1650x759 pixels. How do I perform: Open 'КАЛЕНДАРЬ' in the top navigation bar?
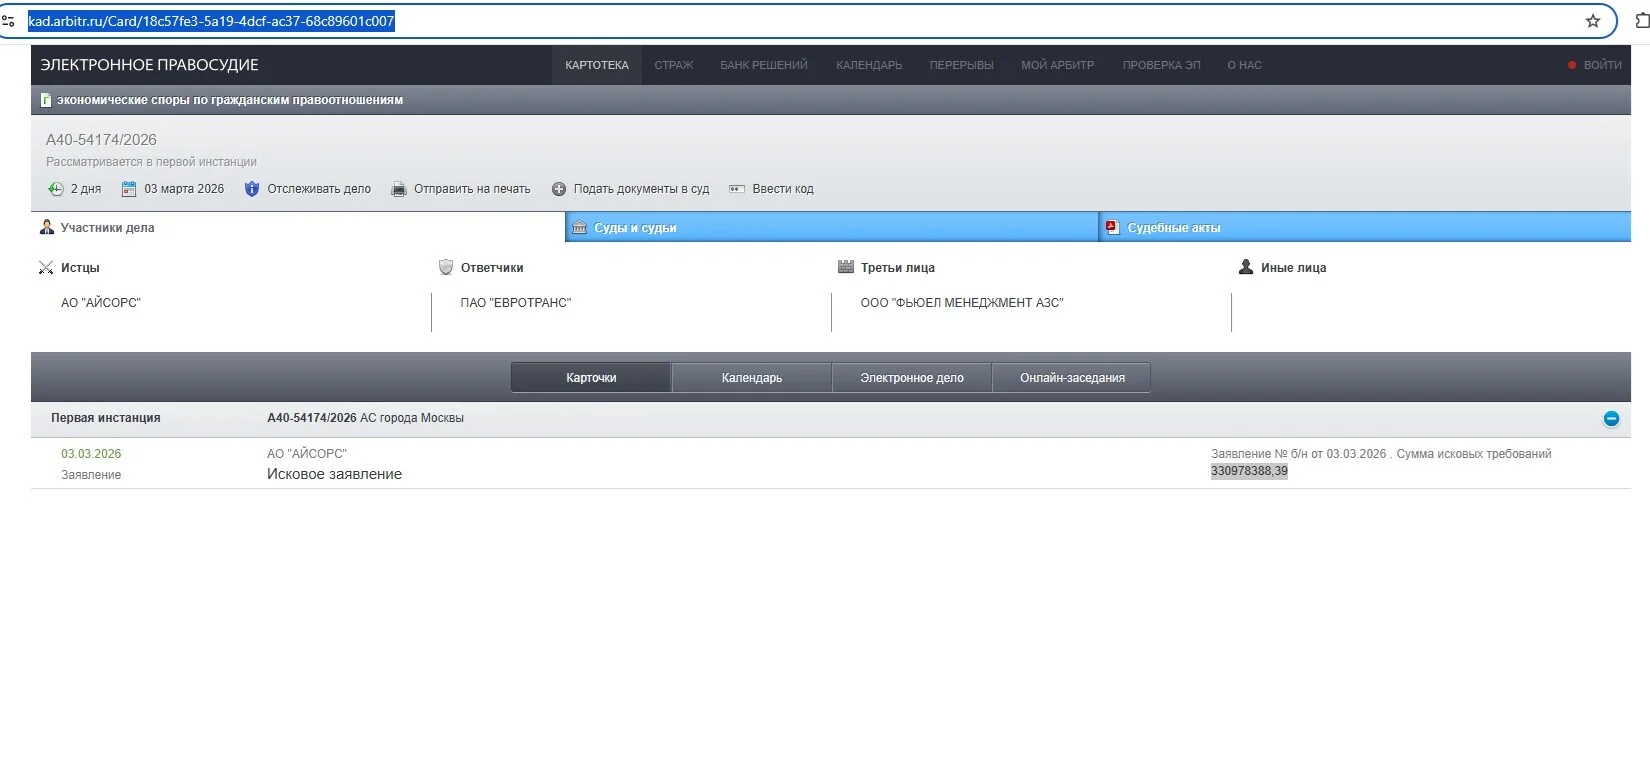[869, 65]
